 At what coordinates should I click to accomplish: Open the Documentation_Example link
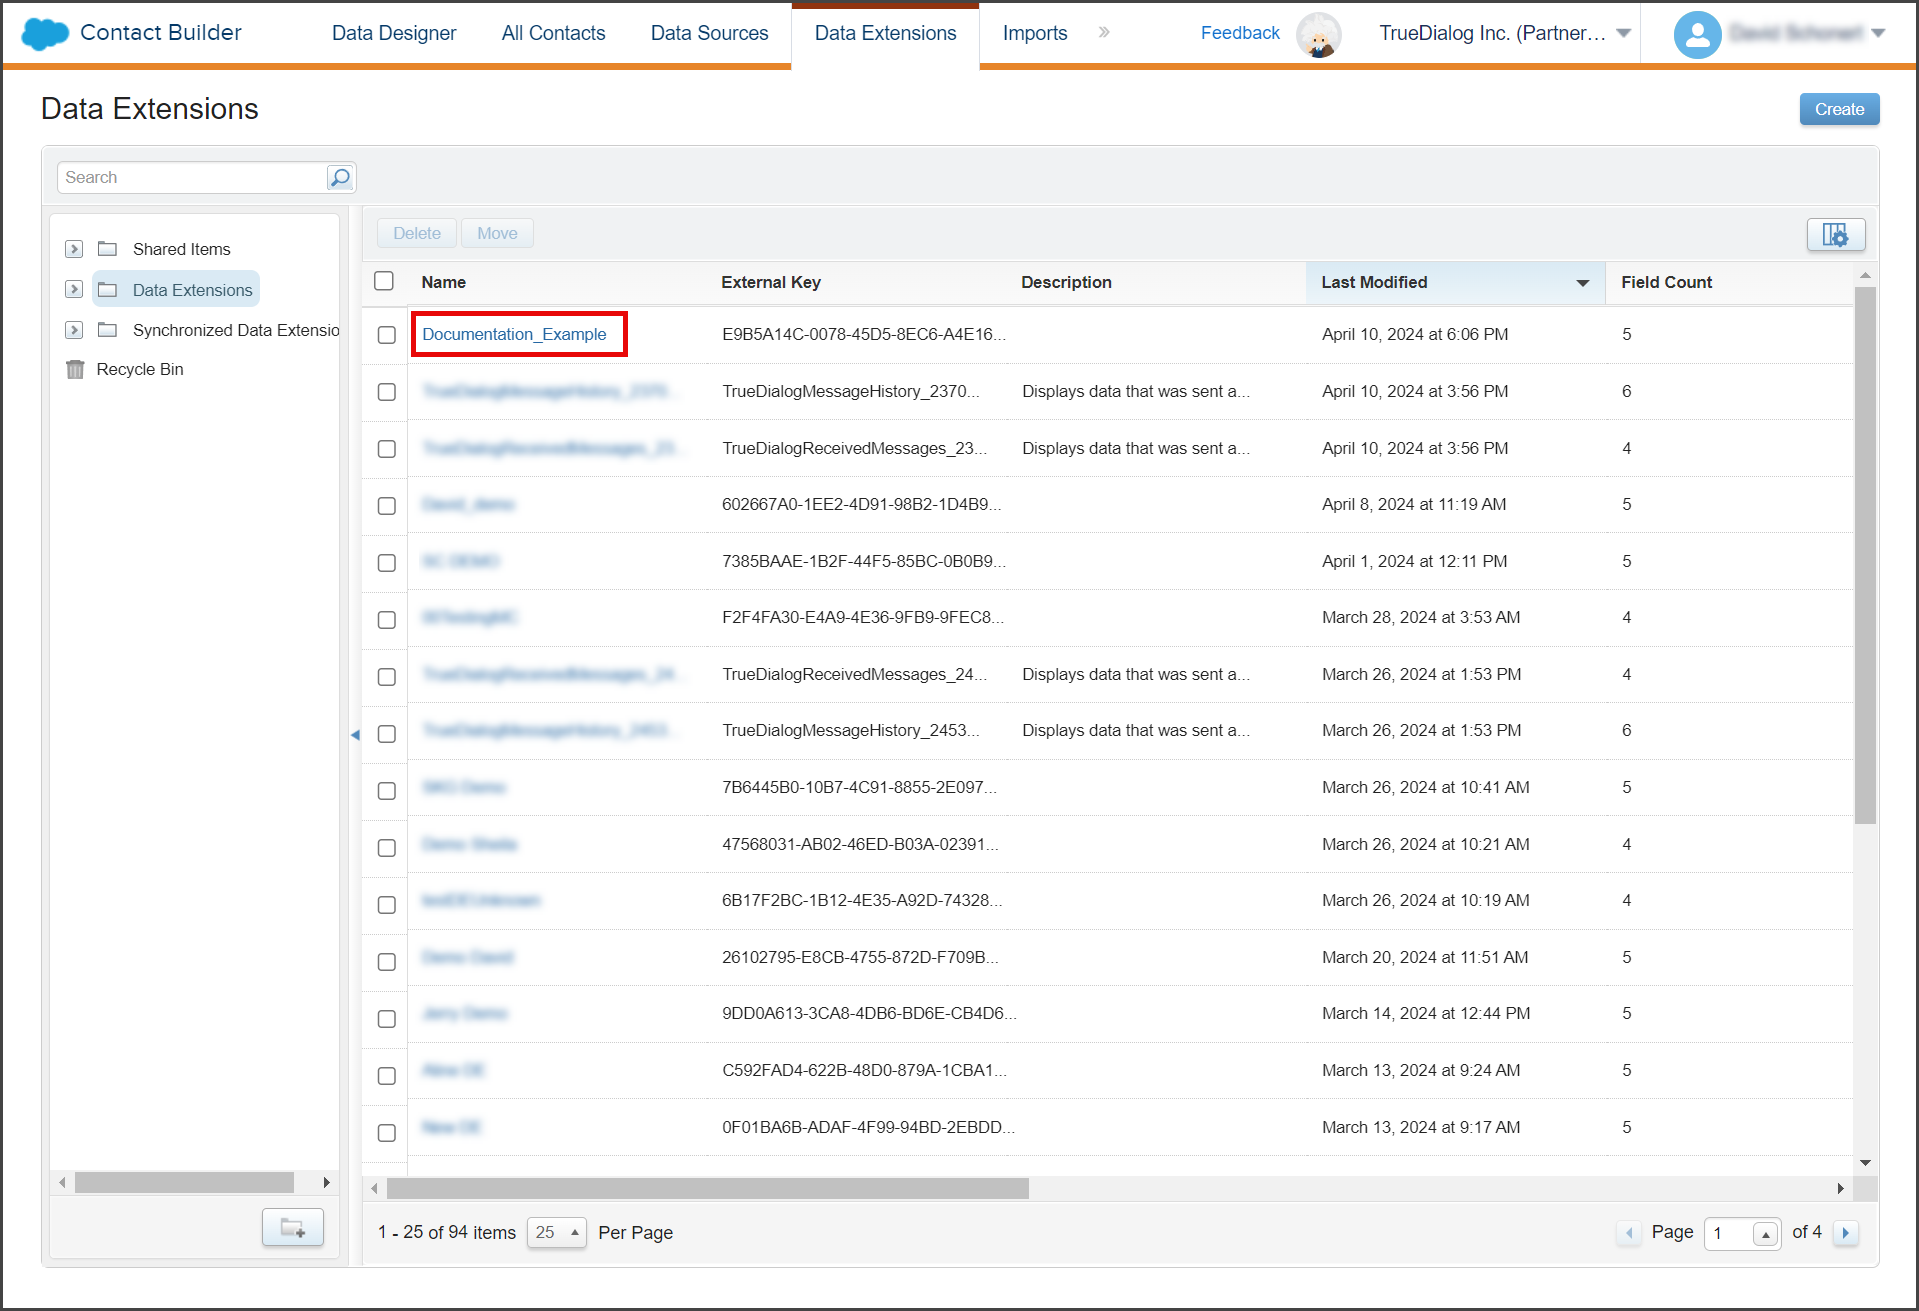(x=514, y=334)
